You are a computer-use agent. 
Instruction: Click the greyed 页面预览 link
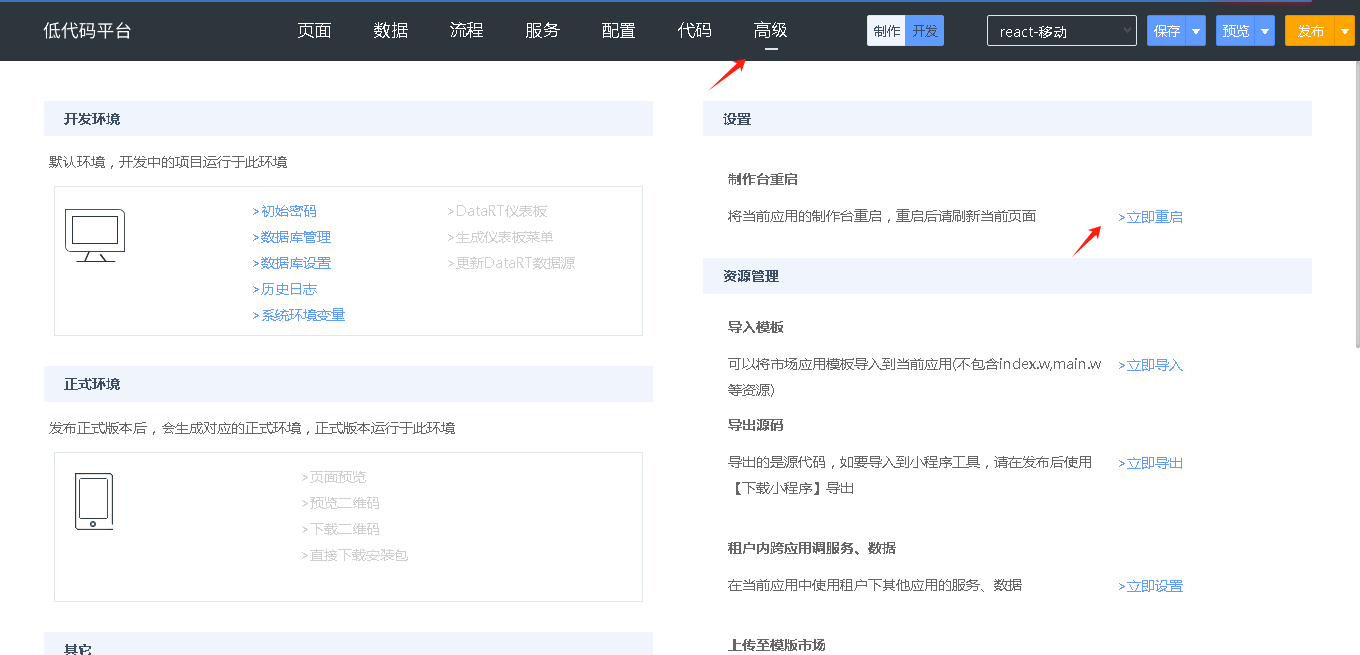pyautogui.click(x=334, y=477)
